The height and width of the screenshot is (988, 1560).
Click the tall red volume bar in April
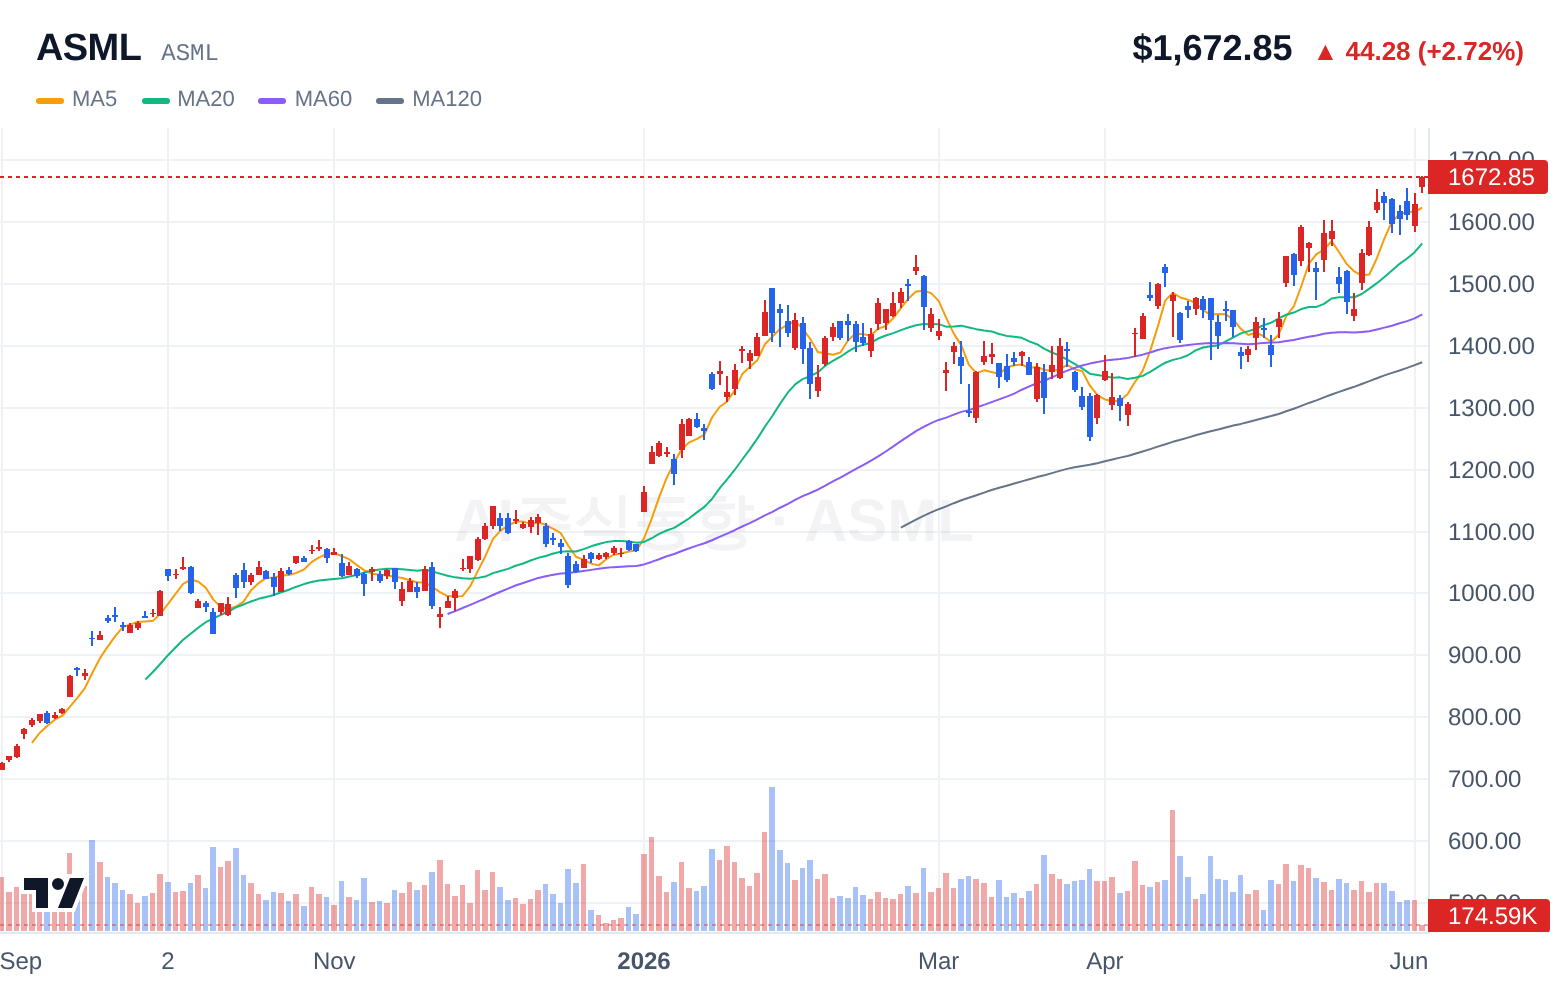pyautogui.click(x=1173, y=870)
